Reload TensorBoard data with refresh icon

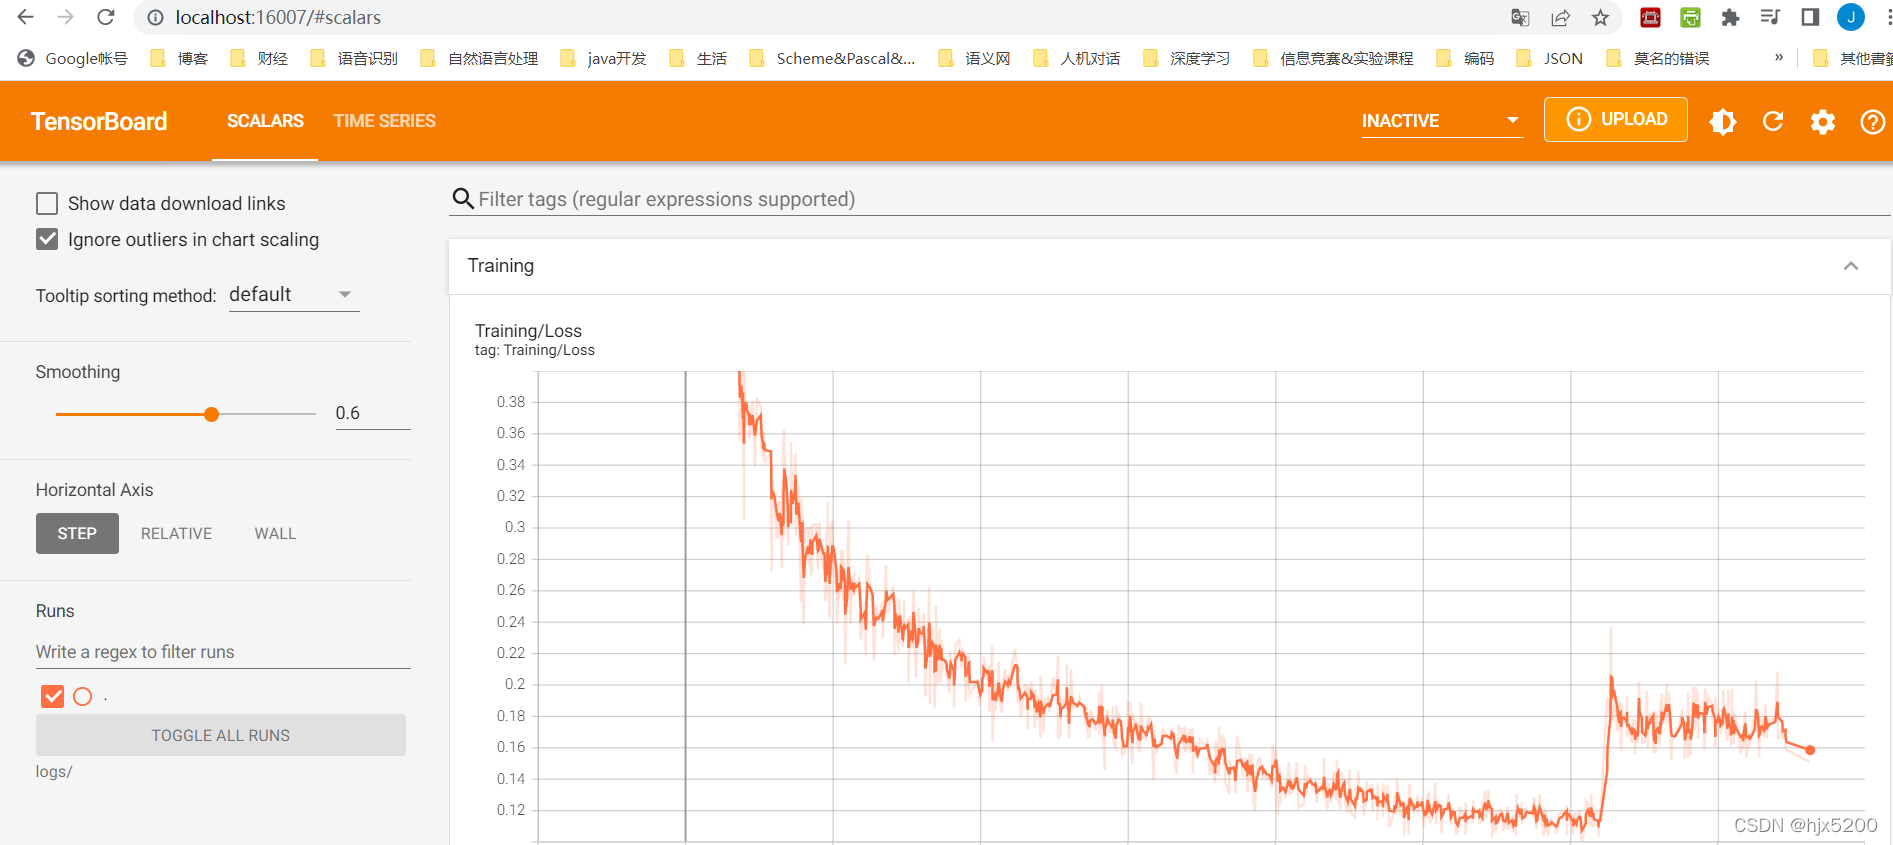1773,122
